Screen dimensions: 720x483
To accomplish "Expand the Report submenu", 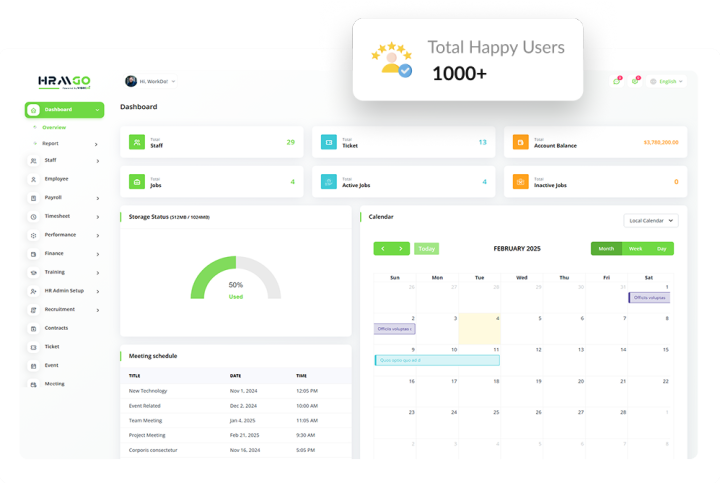I will (96, 144).
